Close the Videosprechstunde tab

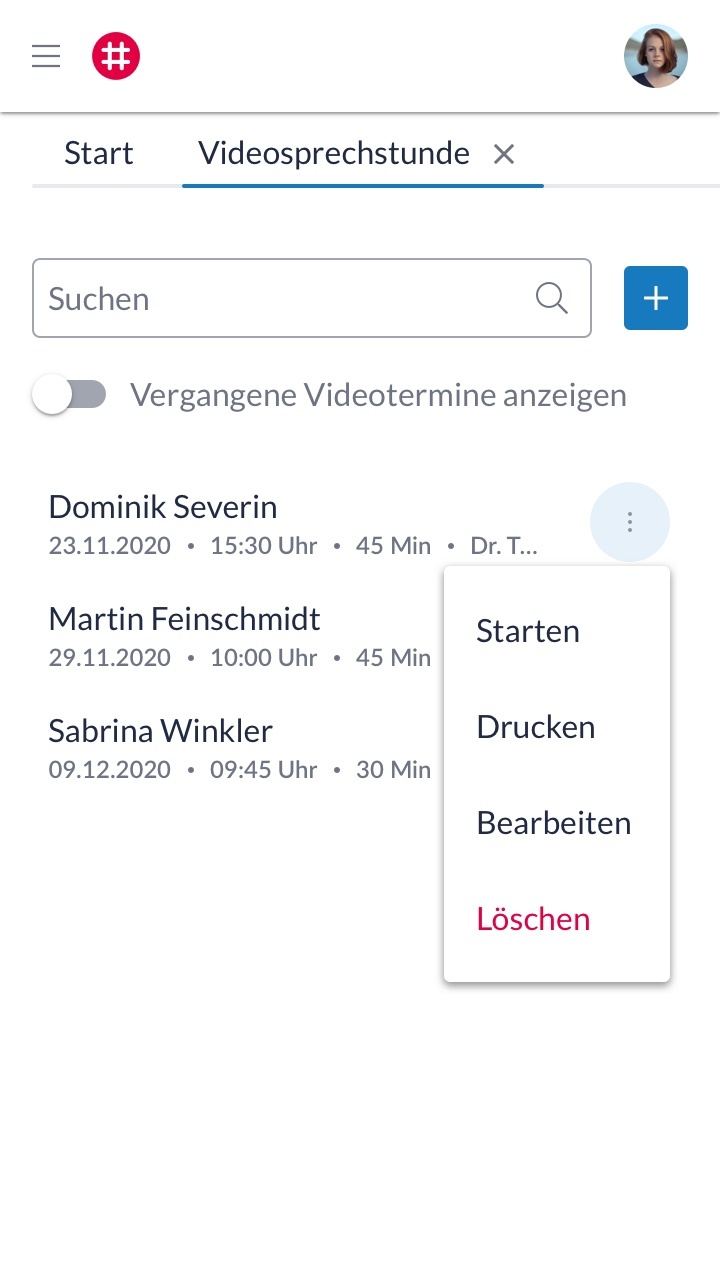point(504,154)
